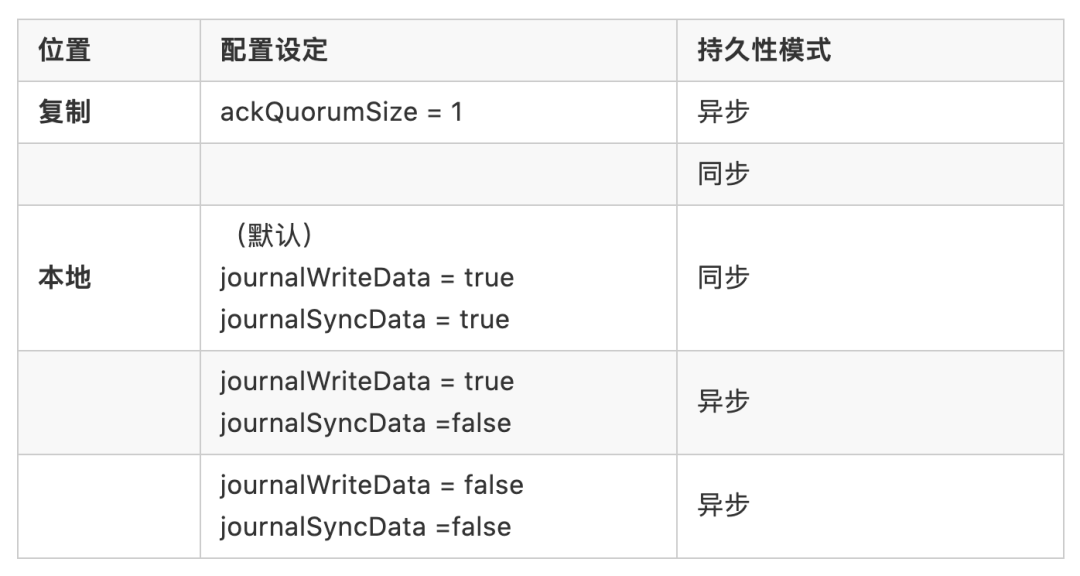The height and width of the screenshot is (576, 1080).
Task: Click the empty configuration cell in second row
Action: click(439, 174)
